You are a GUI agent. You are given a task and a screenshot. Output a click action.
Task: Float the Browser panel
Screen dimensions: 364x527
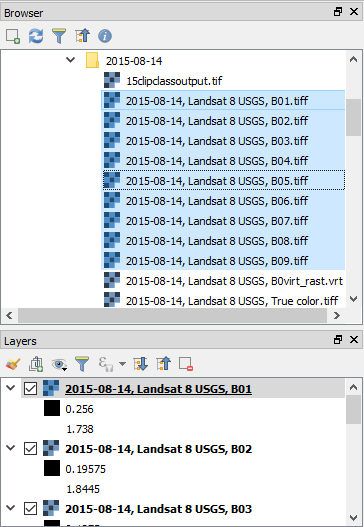[x=338, y=12]
